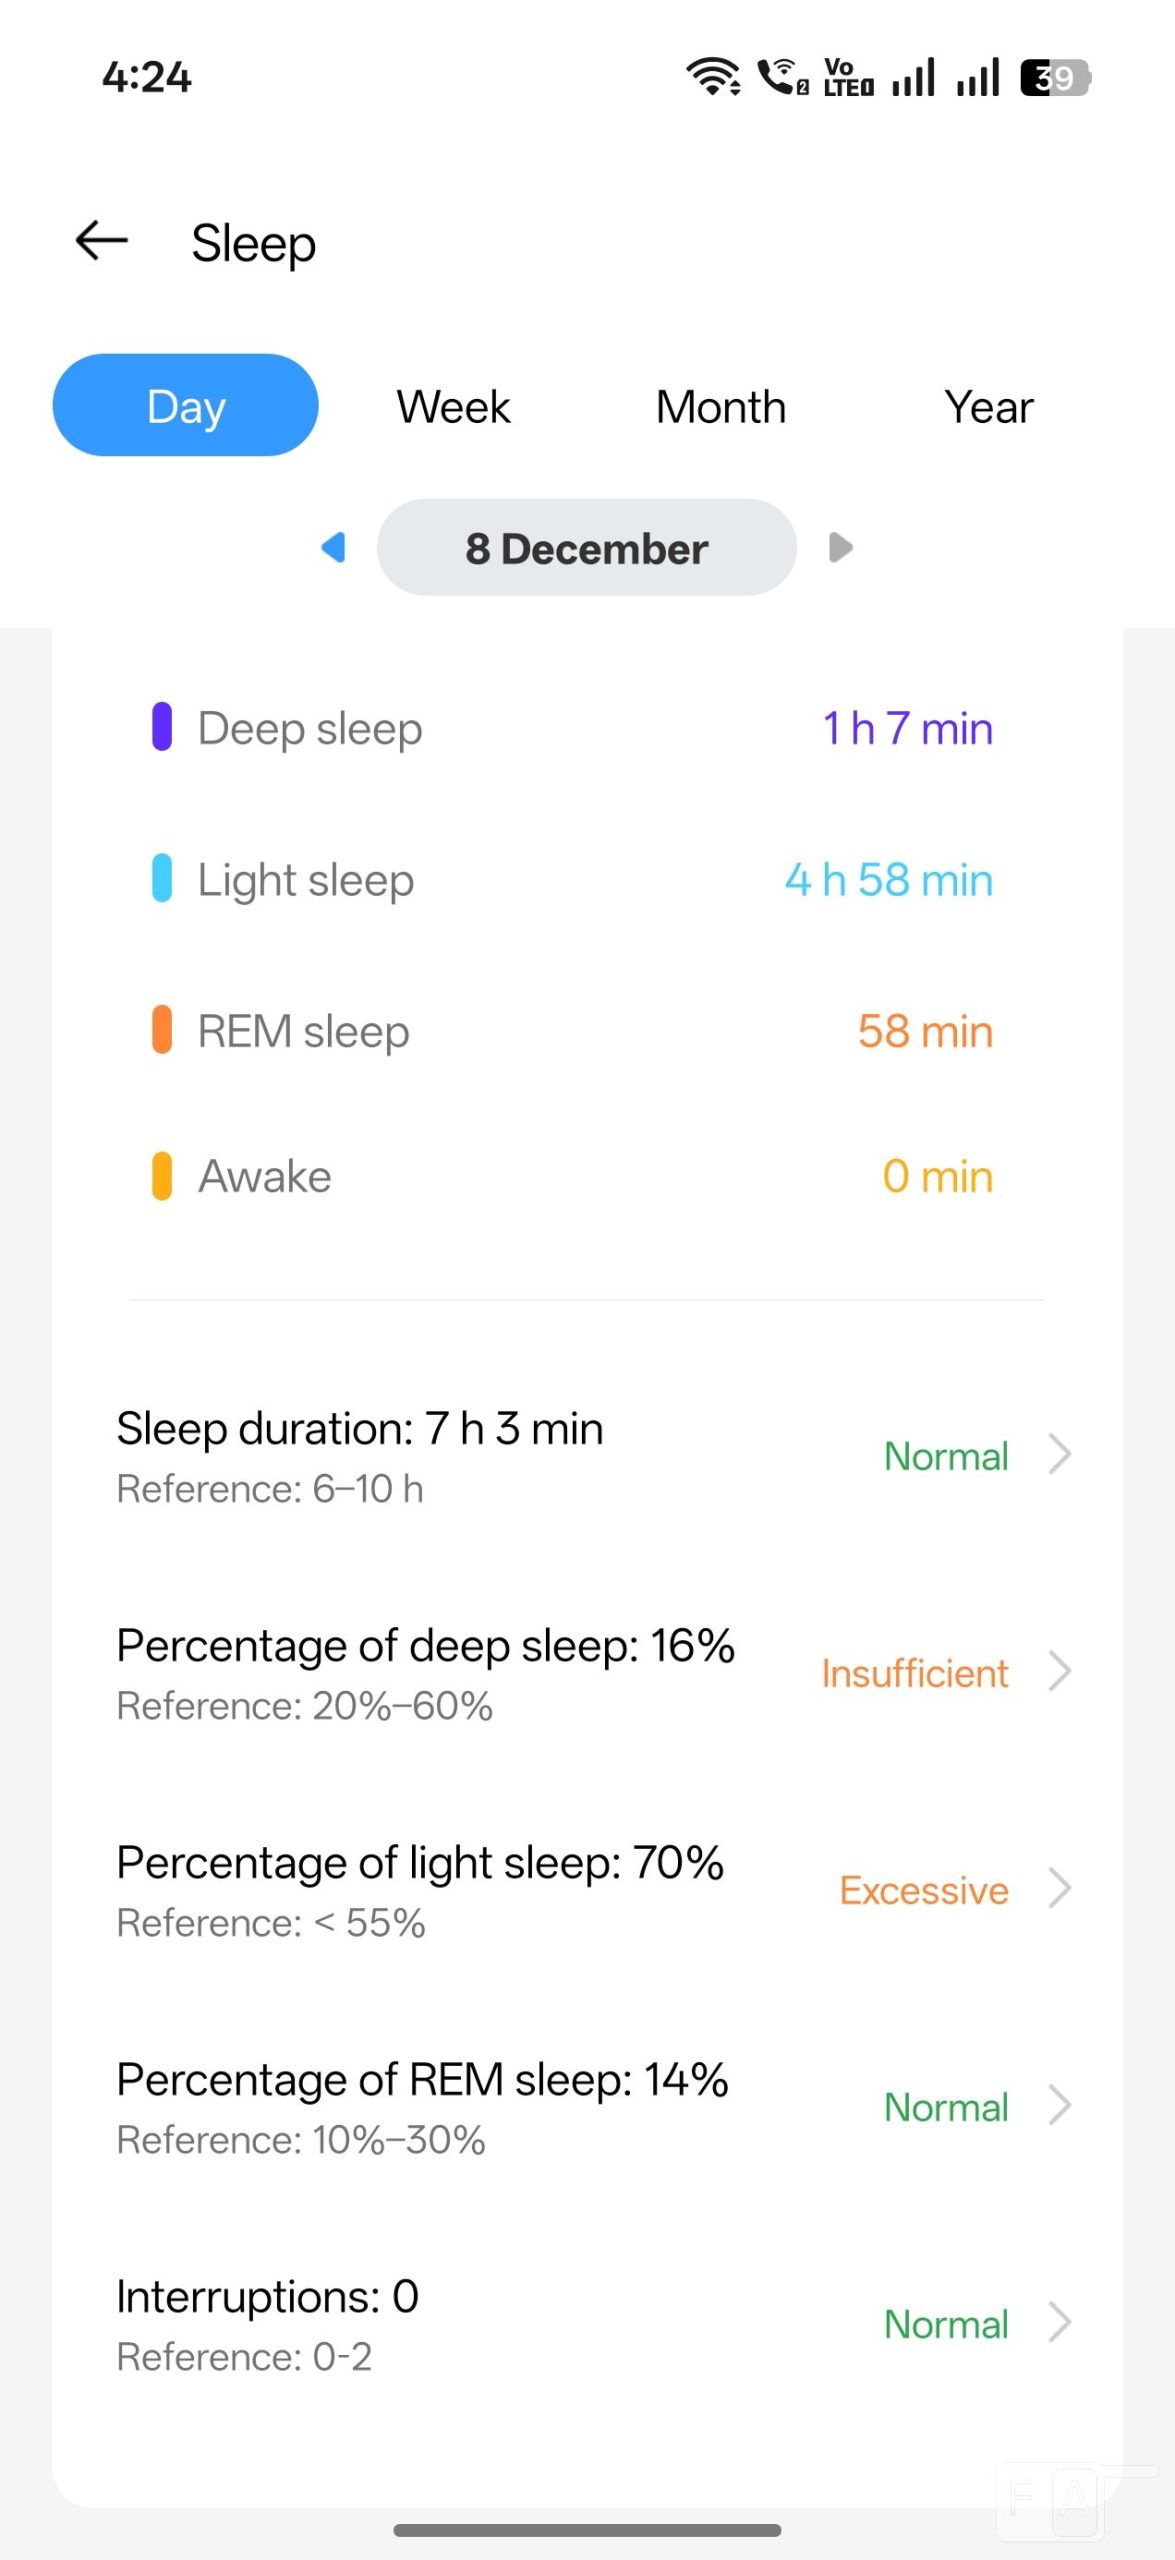The width and height of the screenshot is (1175, 2560).
Task: Switch to the Week tab
Action: coord(453,407)
